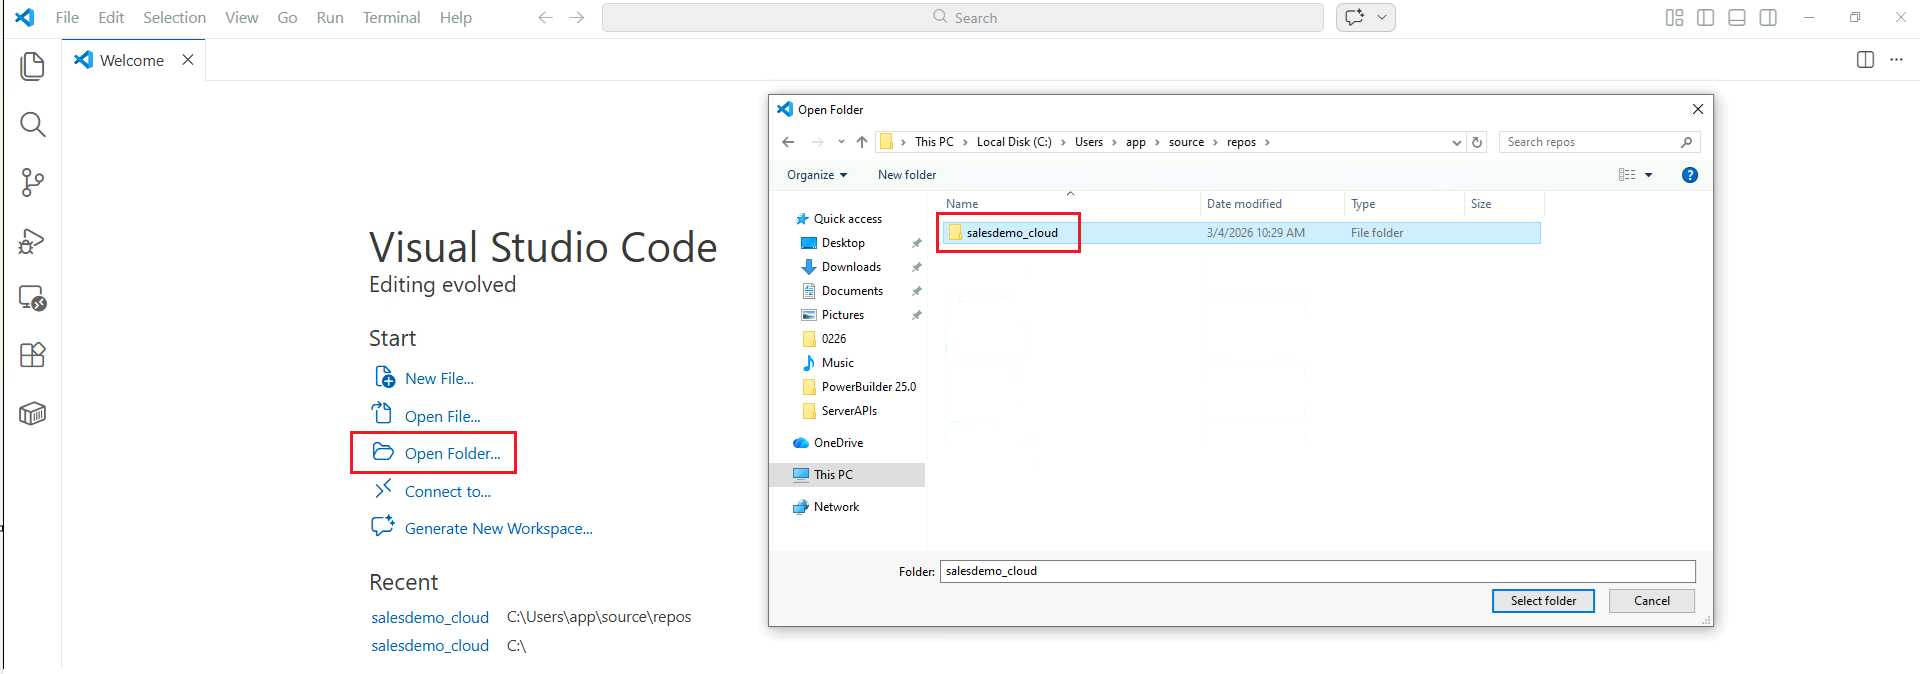
Task: Click the Select folder button
Action: (1542, 601)
